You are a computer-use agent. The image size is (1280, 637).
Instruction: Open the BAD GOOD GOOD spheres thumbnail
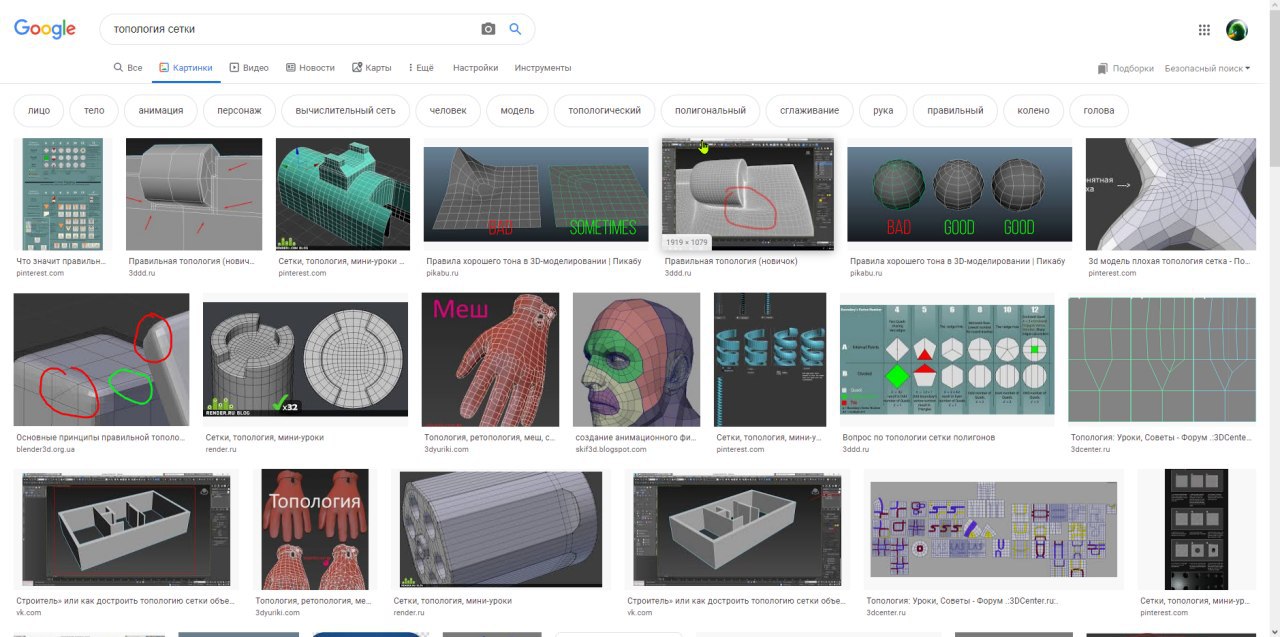(x=959, y=194)
